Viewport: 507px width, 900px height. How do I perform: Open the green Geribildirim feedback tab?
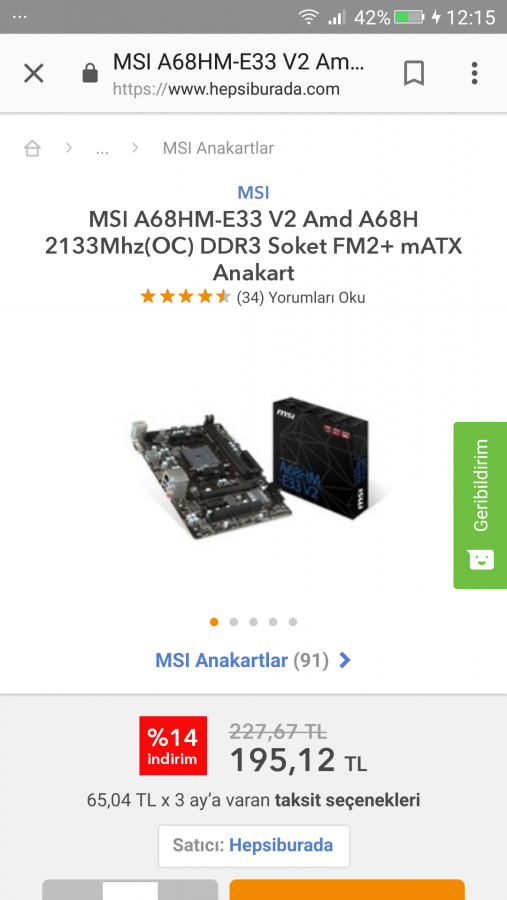(x=480, y=505)
